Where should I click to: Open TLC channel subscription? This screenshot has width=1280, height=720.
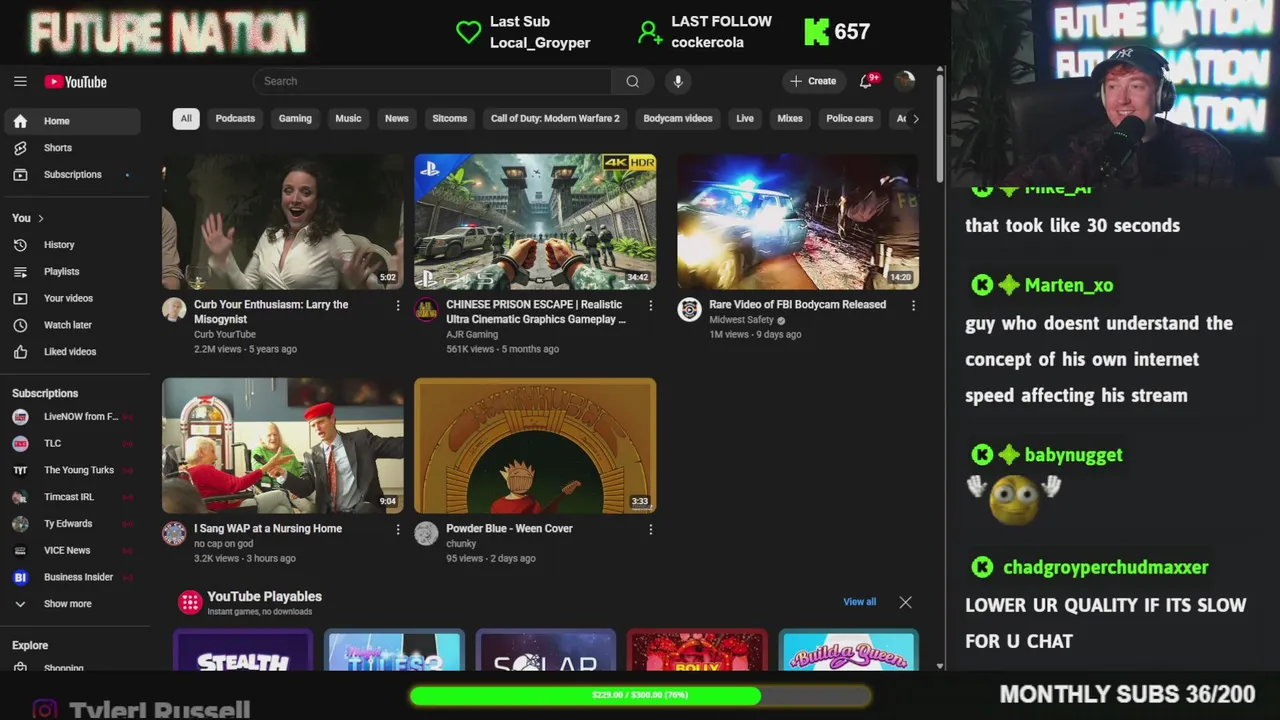70,443
